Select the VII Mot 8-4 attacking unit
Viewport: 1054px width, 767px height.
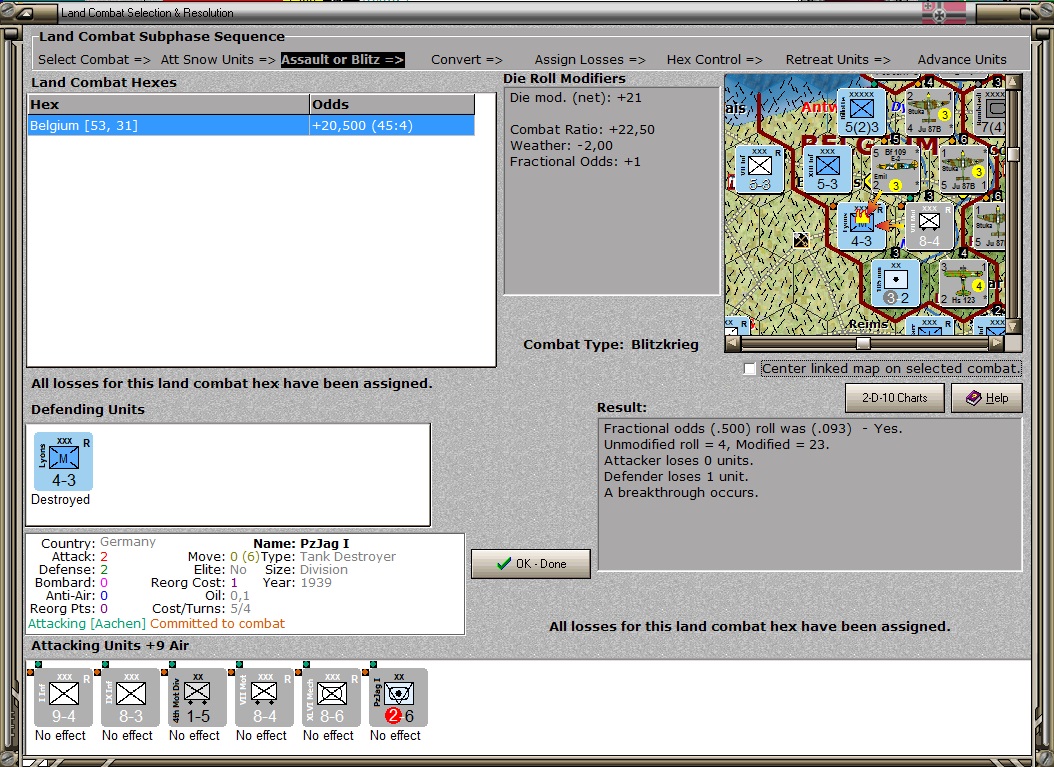[264, 698]
